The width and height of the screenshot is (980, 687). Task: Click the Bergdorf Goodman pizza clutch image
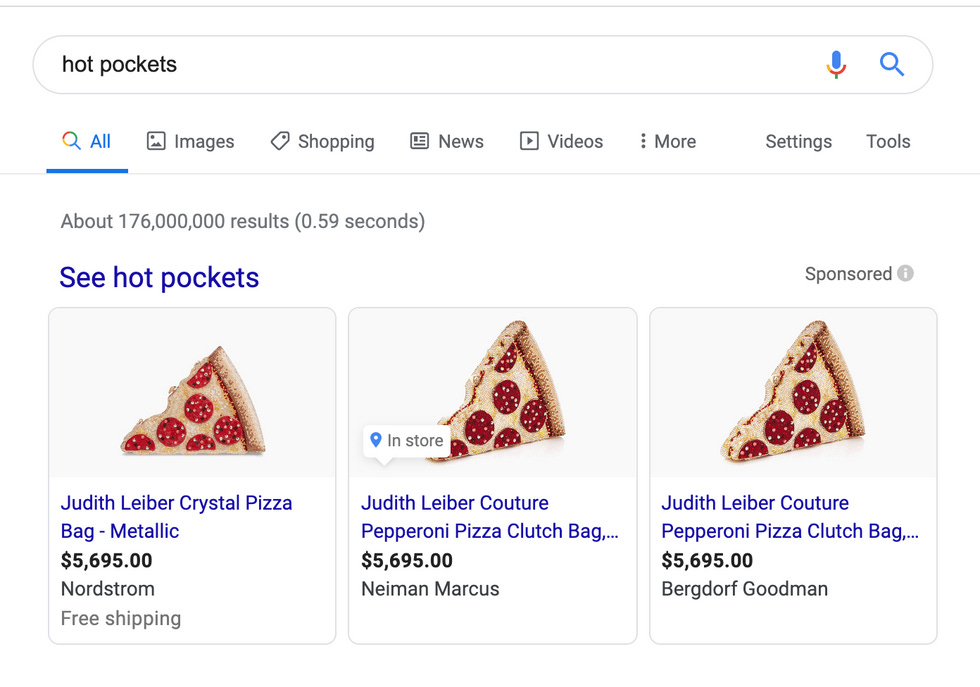[x=793, y=393]
